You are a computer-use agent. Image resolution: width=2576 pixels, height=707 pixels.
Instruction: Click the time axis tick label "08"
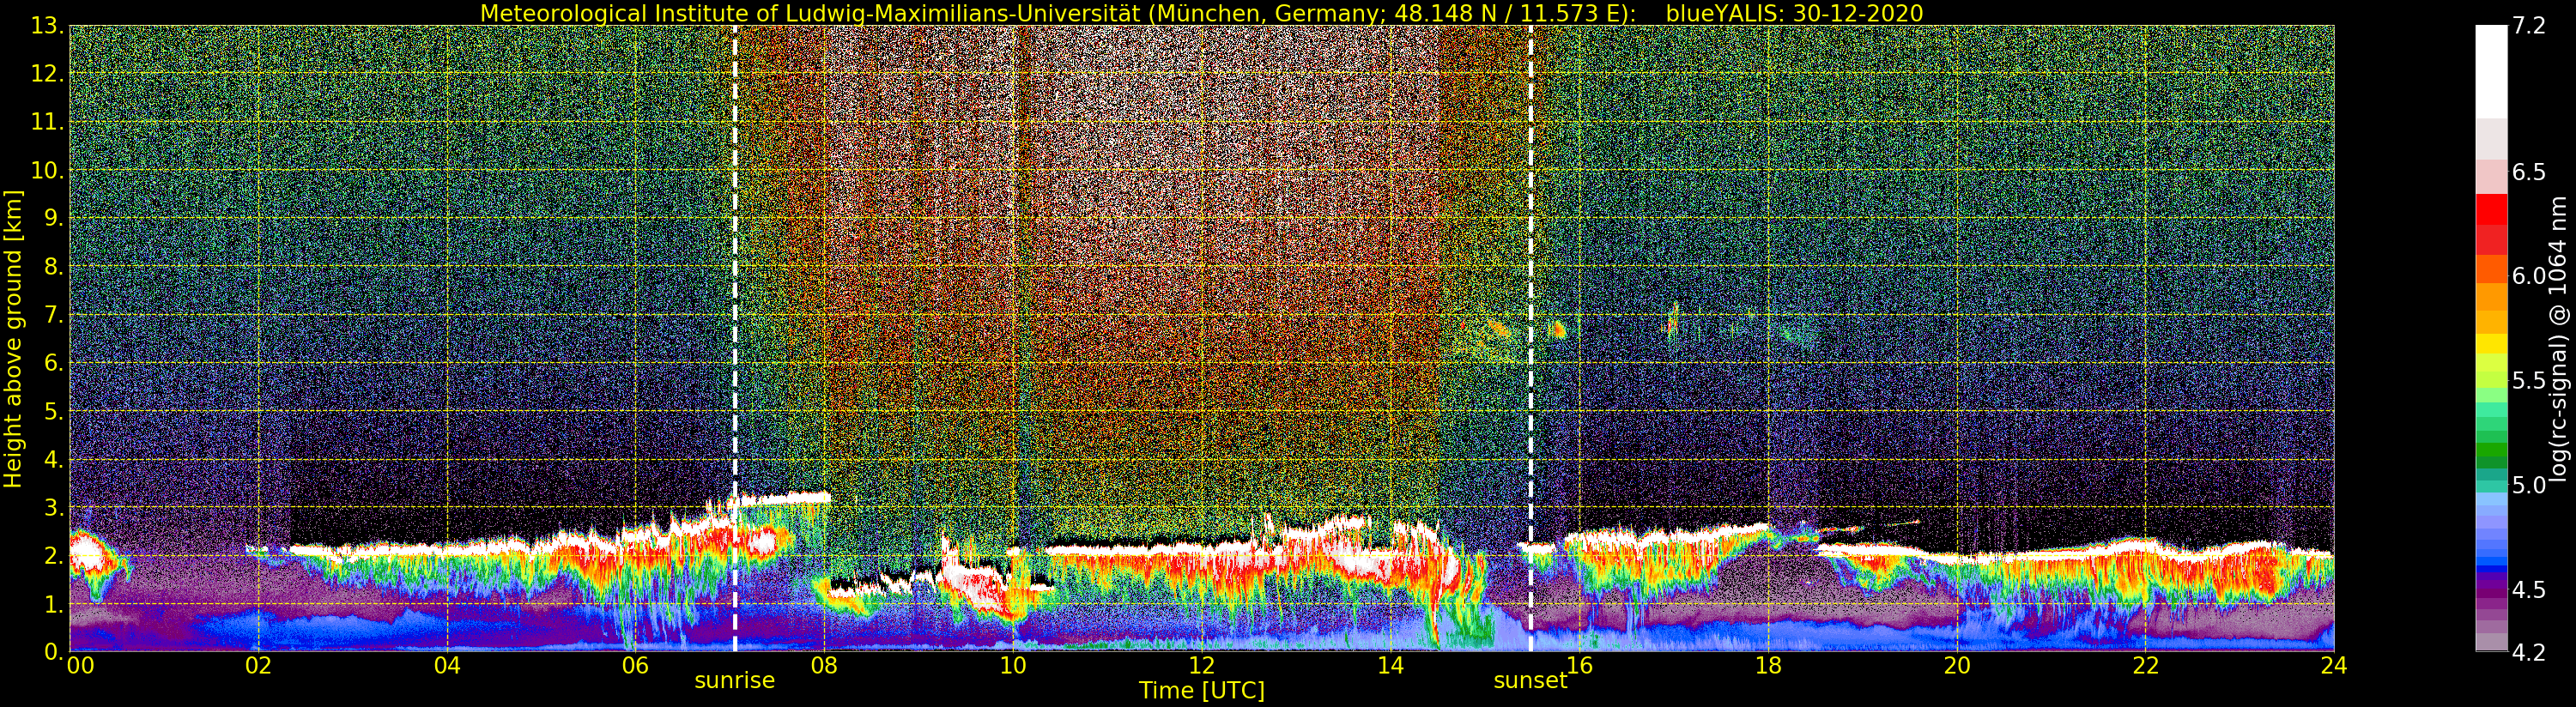824,666
